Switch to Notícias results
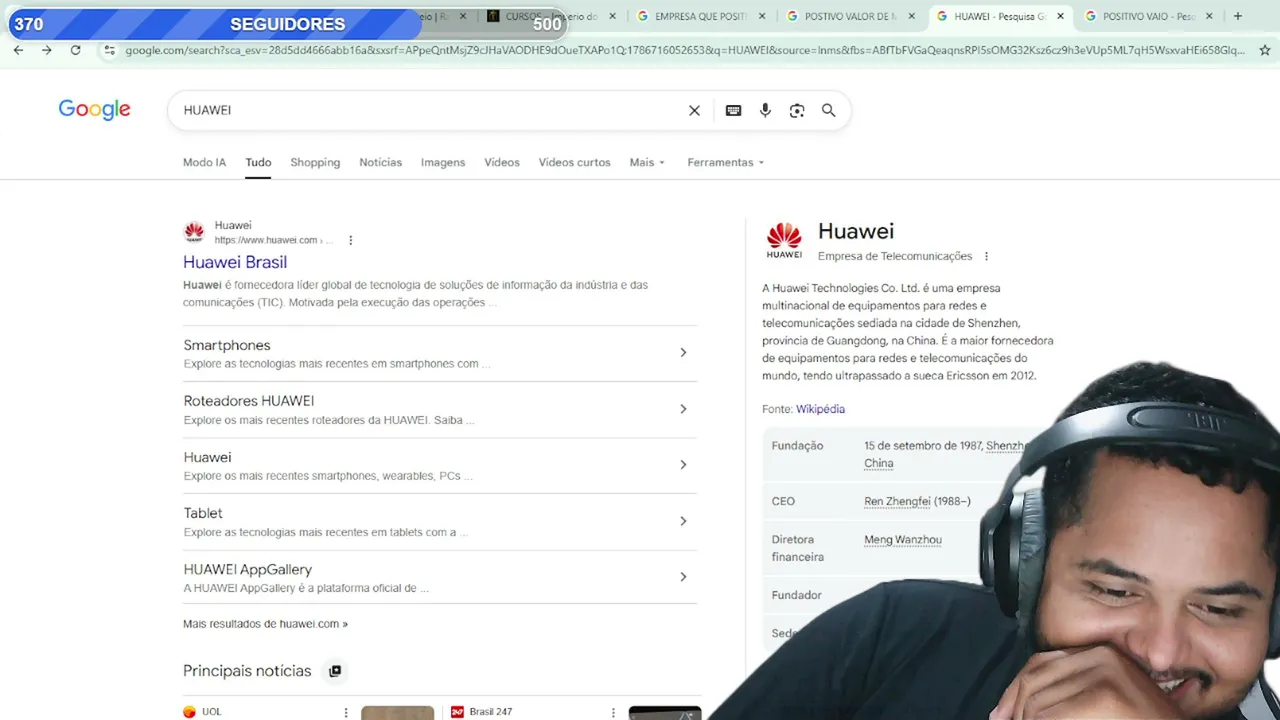The image size is (1280, 720). point(380,162)
